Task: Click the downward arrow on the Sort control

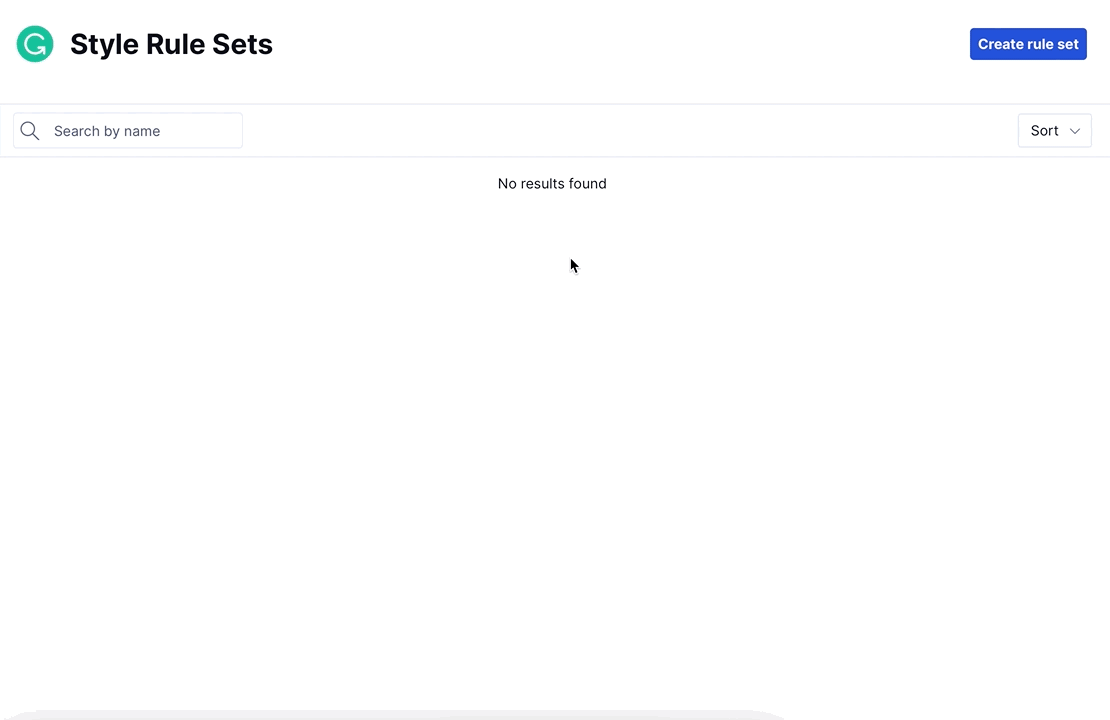Action: tap(1075, 131)
